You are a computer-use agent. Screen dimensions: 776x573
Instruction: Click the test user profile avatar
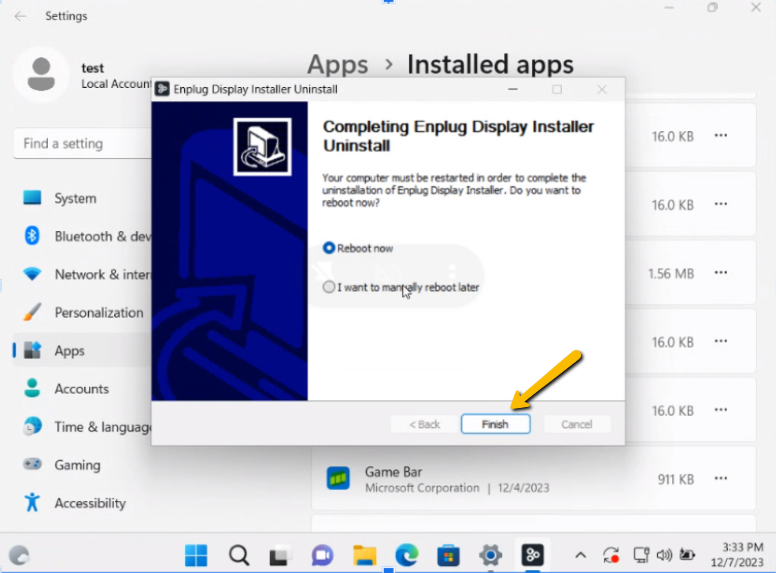(41, 74)
